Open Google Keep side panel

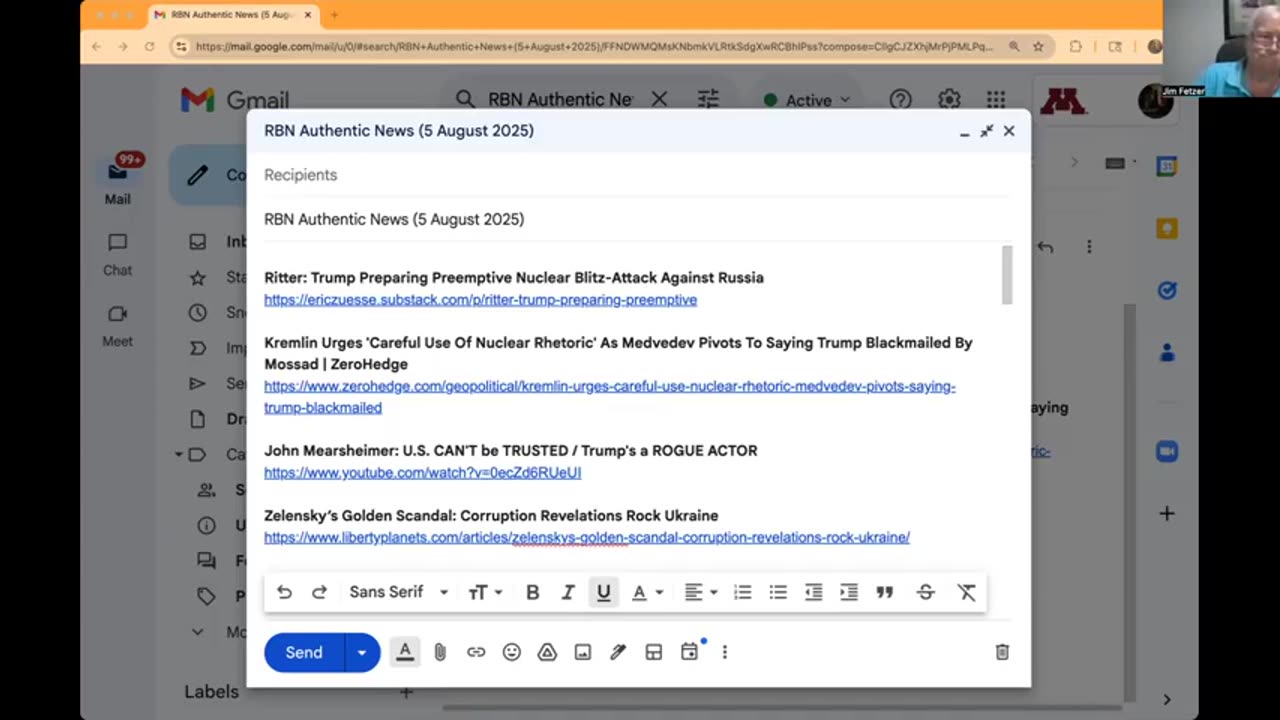pos(1166,229)
